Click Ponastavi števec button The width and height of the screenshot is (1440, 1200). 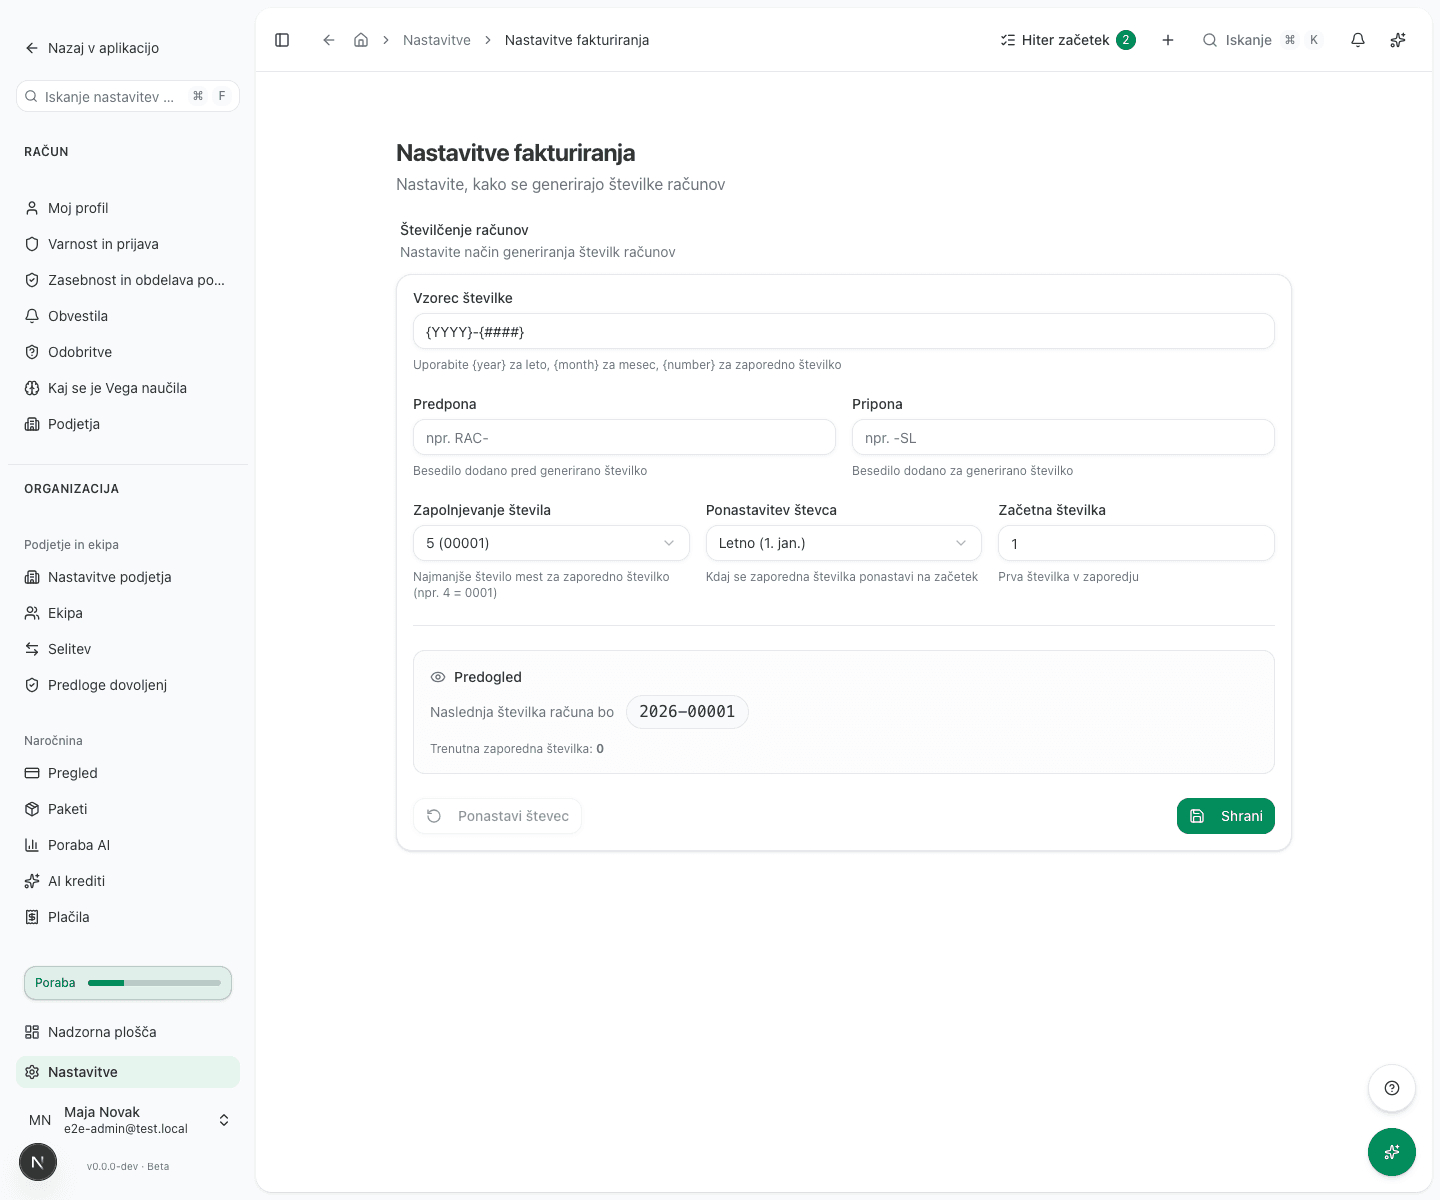click(x=497, y=816)
